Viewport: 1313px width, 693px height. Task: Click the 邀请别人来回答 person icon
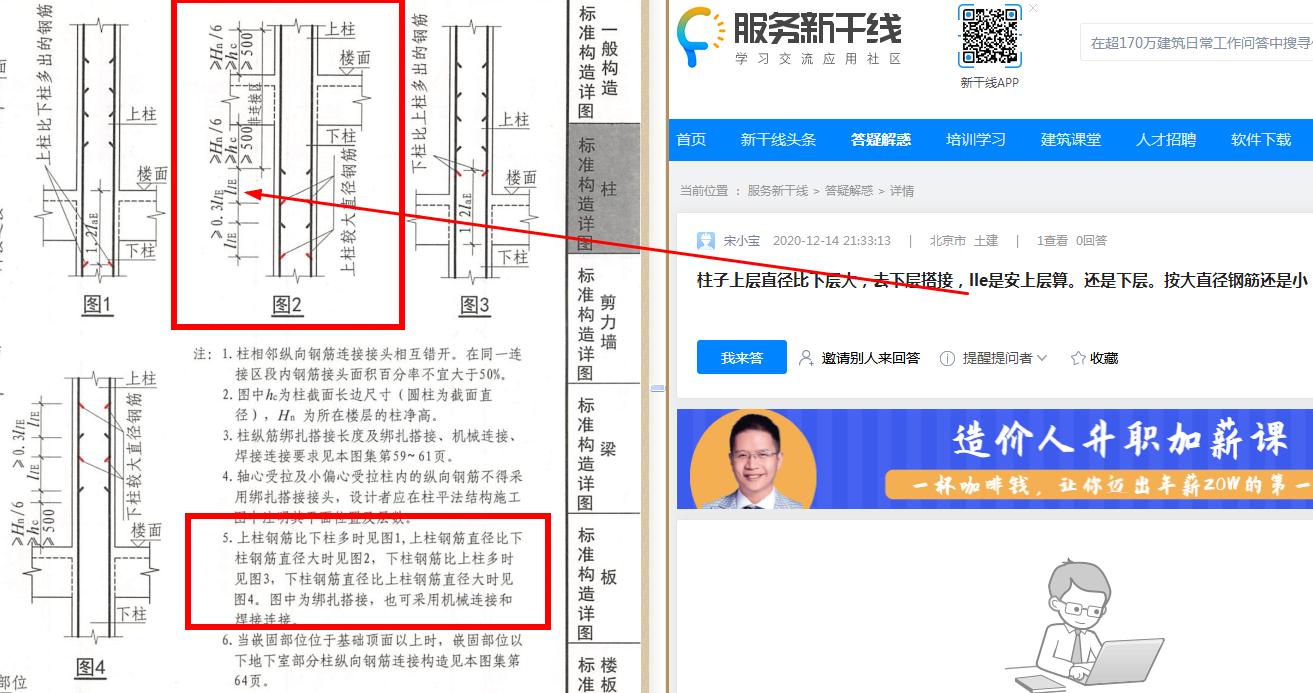[x=806, y=358]
